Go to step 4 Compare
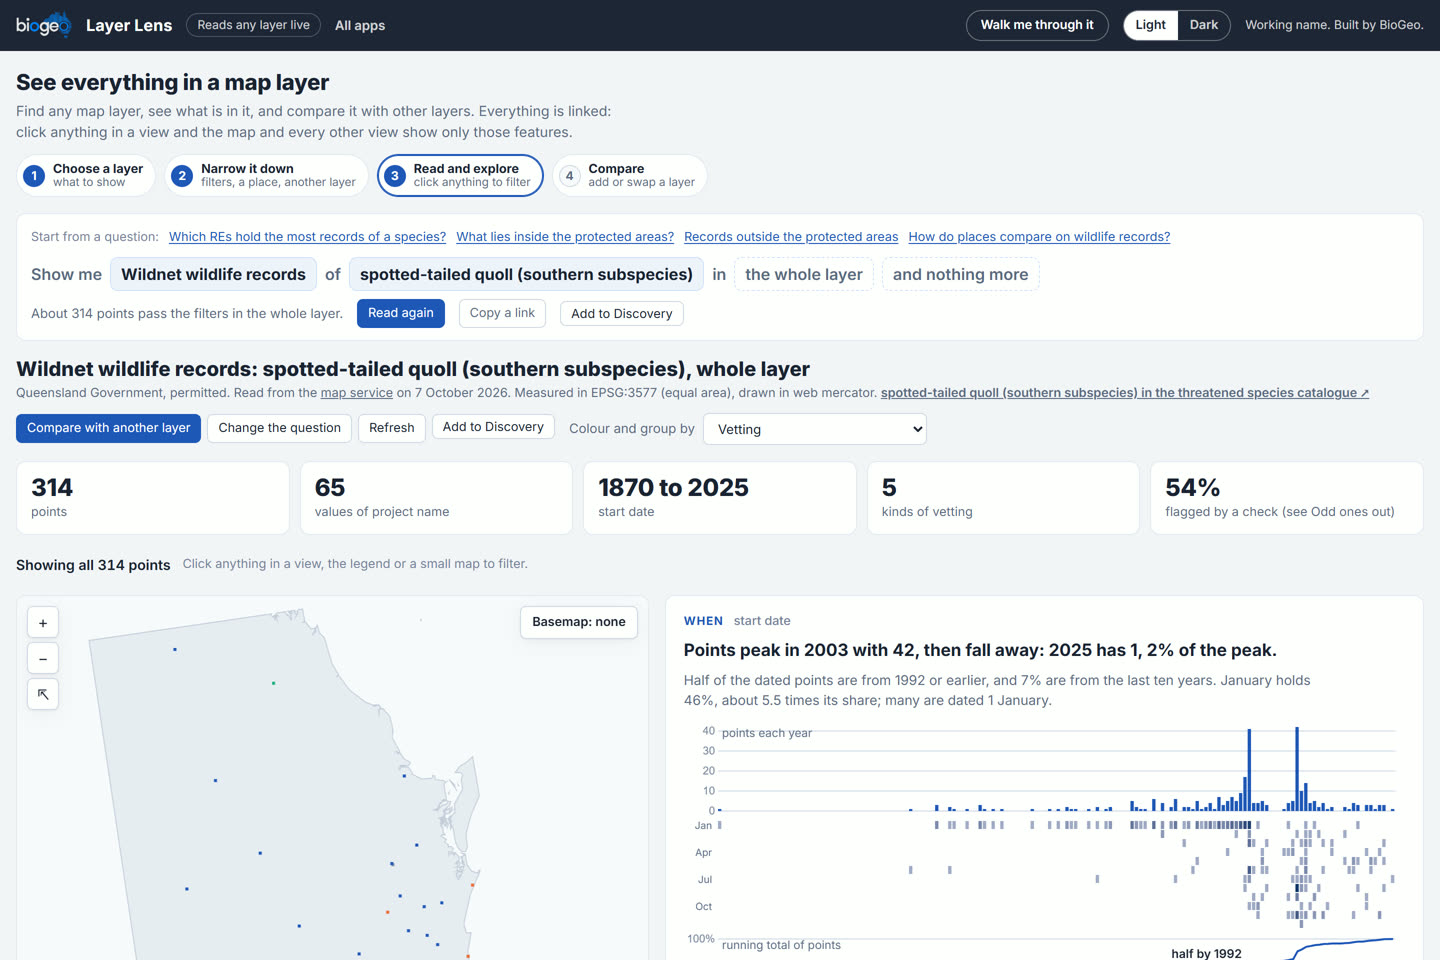The width and height of the screenshot is (1440, 960). coord(630,175)
